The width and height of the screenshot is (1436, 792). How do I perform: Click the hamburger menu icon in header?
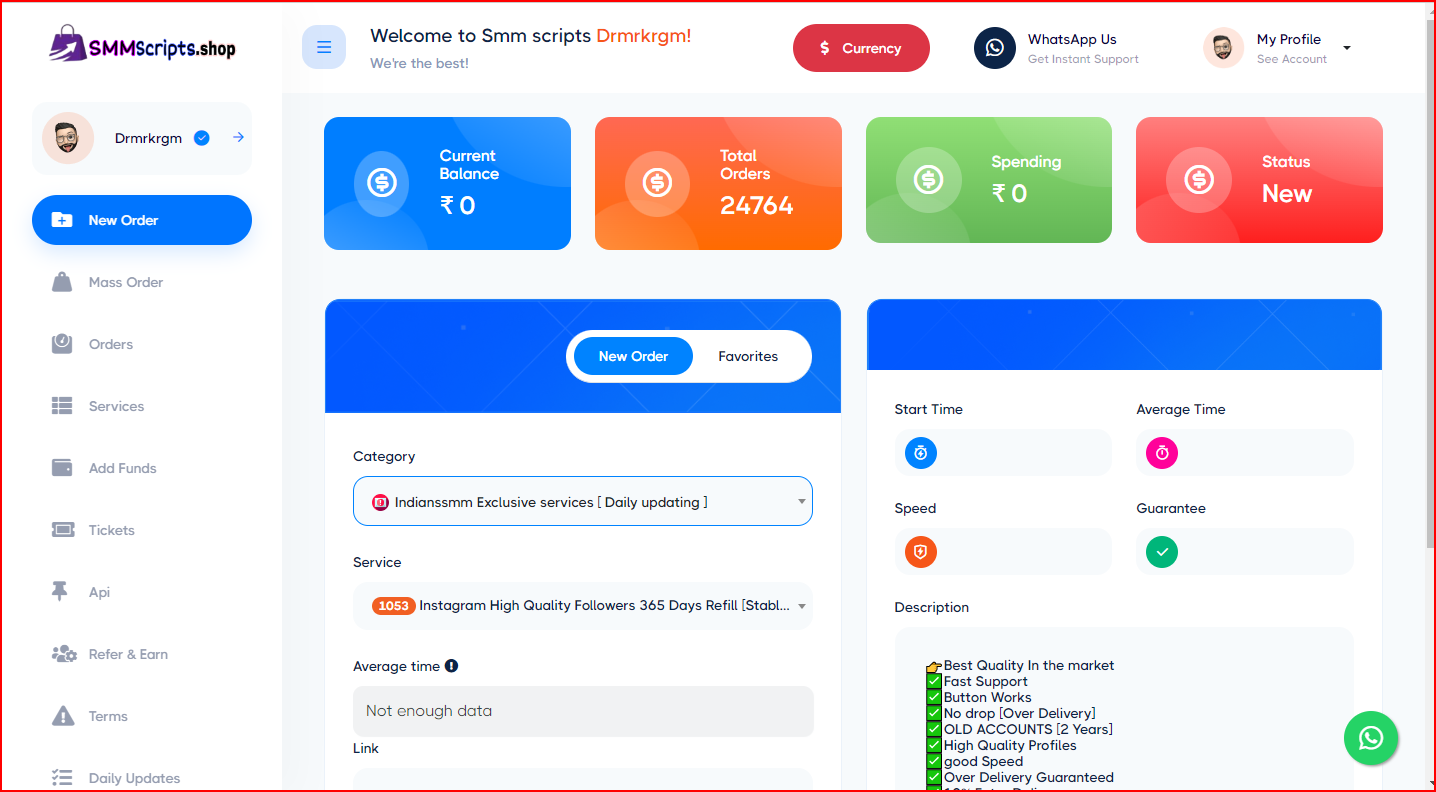click(323, 48)
